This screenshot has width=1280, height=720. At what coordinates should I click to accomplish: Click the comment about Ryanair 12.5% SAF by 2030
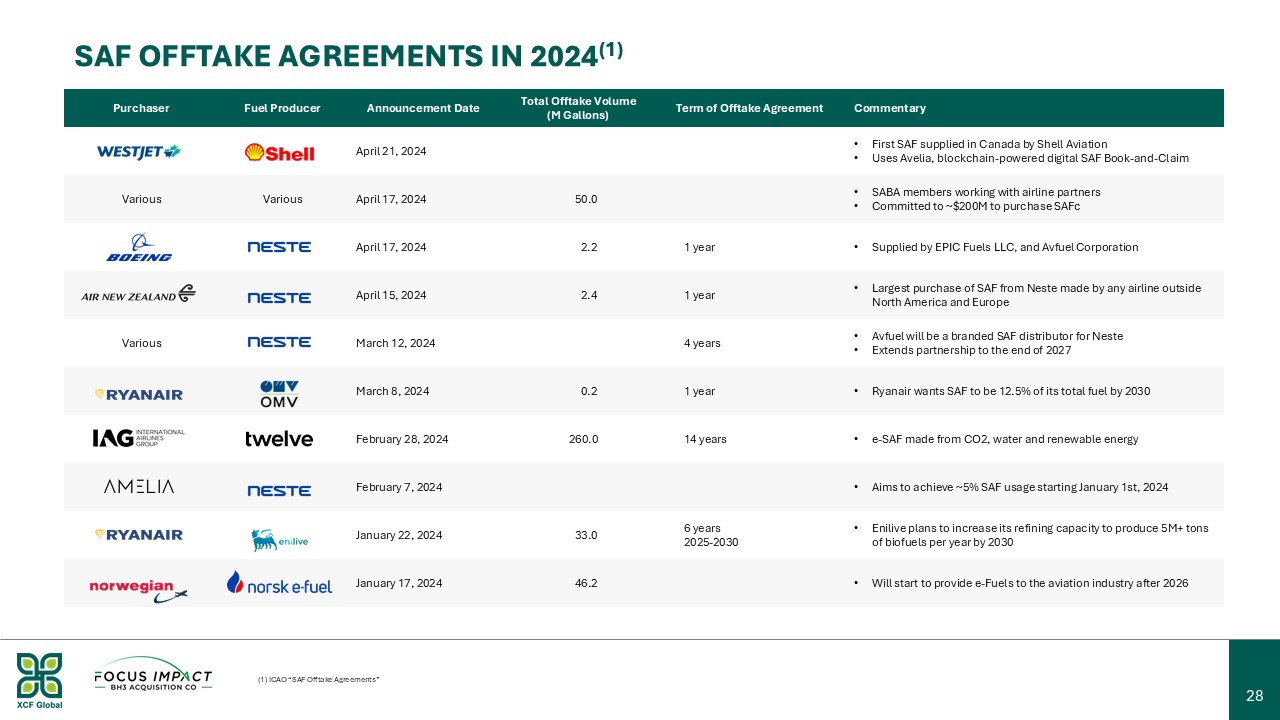[x=1011, y=391]
